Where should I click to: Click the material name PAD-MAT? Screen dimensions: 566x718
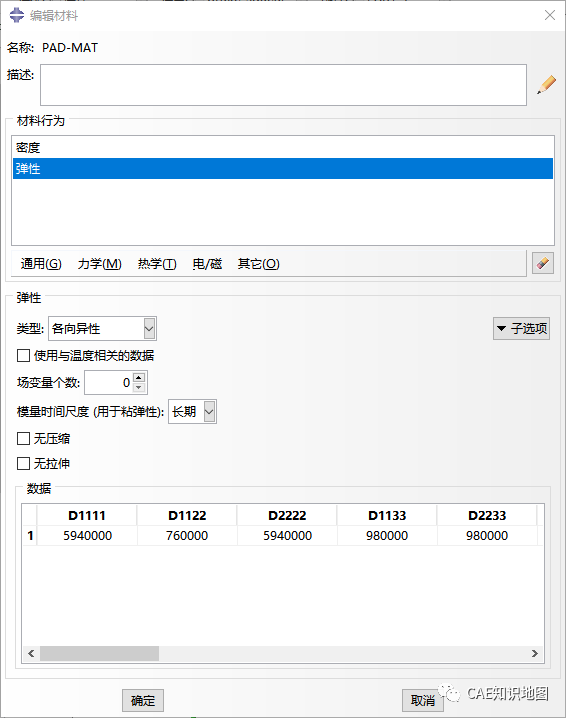tap(70, 48)
